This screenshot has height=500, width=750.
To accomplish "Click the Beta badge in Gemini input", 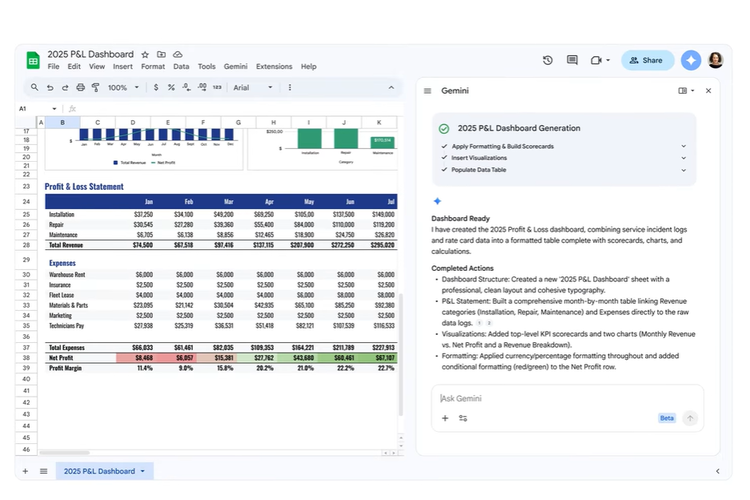I will click(x=667, y=418).
